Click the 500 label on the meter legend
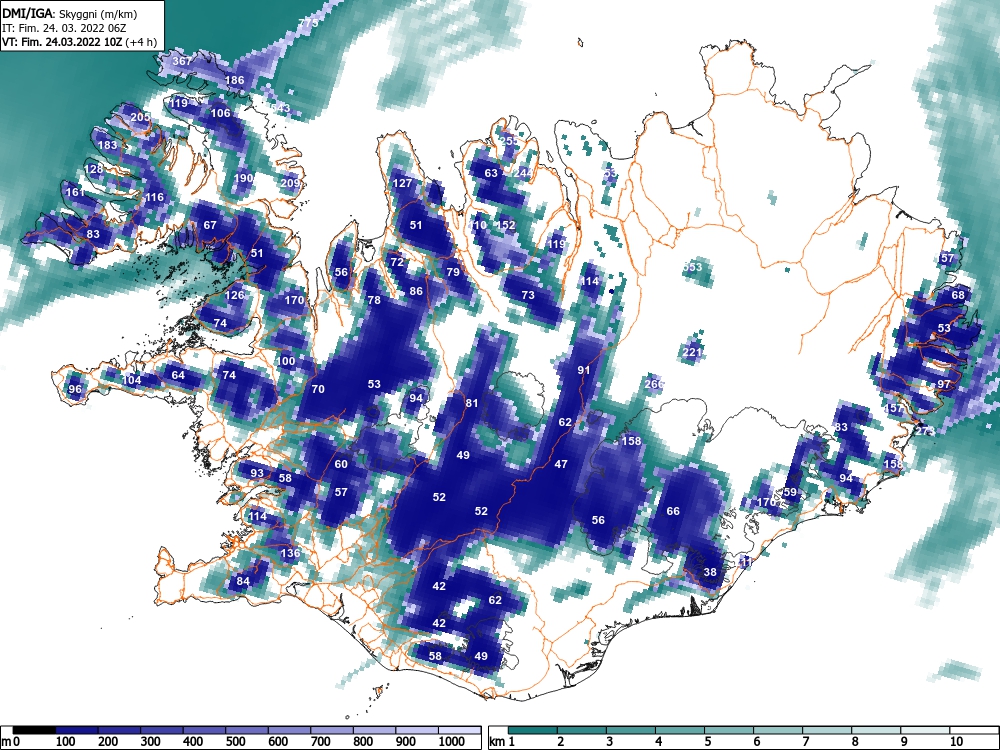The width and height of the screenshot is (1000, 750). tap(235, 741)
